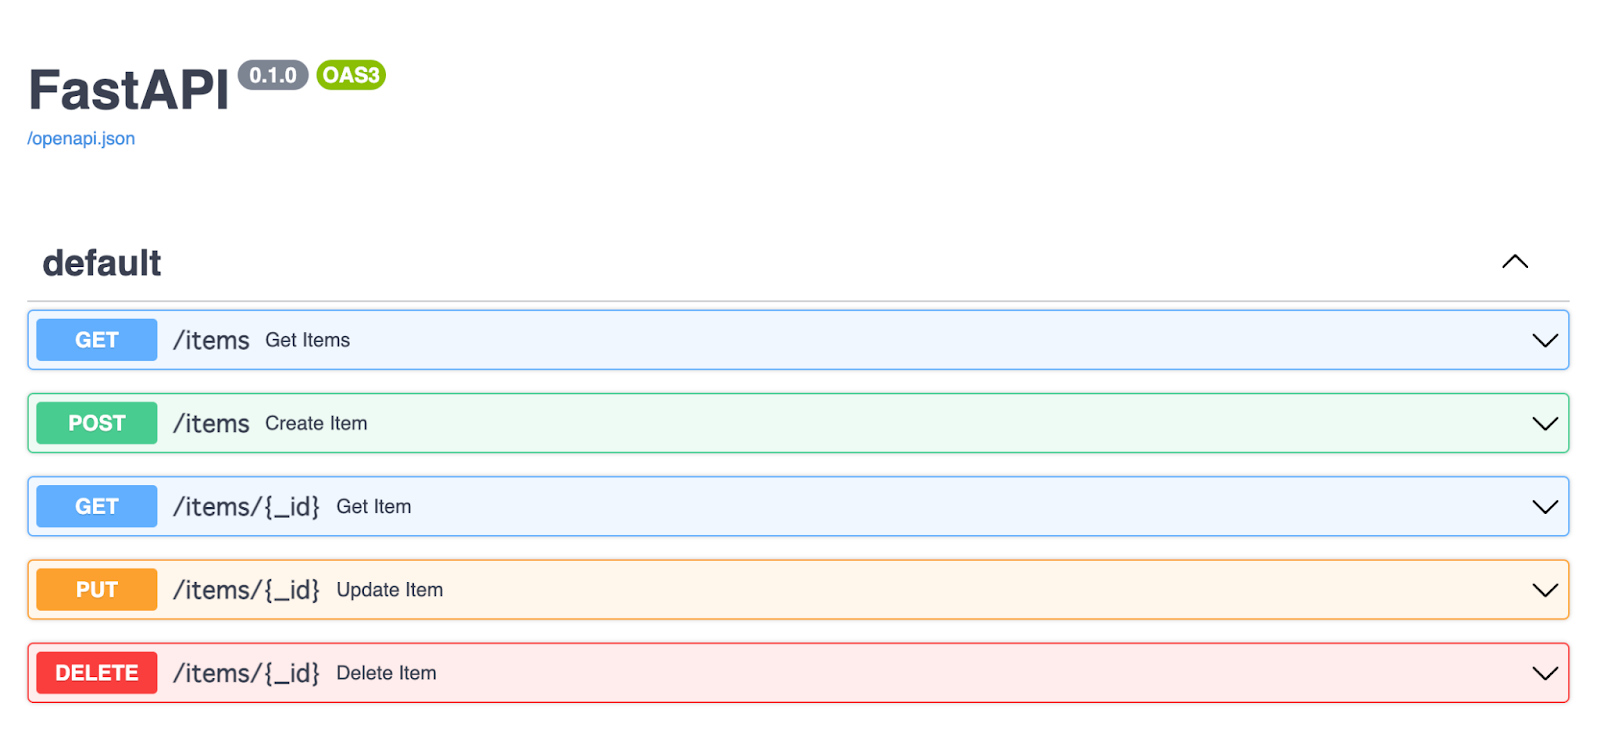The image size is (1600, 746).
Task: Click the OAS3 badge
Action: pyautogui.click(x=351, y=75)
